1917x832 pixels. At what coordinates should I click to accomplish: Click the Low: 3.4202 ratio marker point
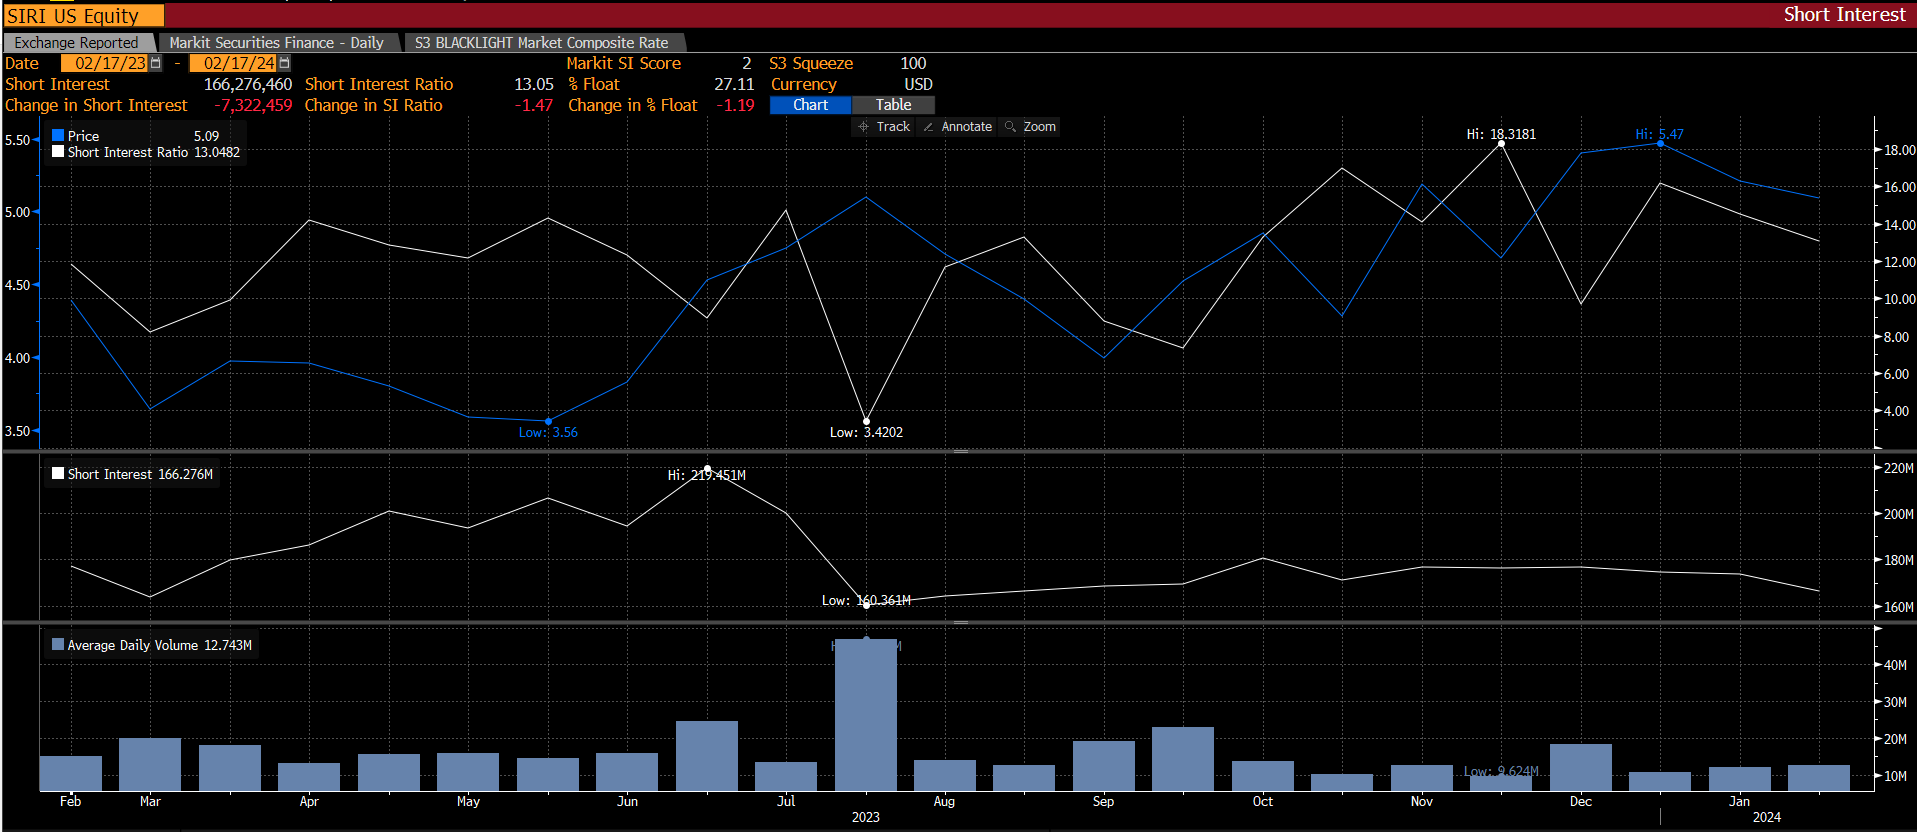point(866,421)
